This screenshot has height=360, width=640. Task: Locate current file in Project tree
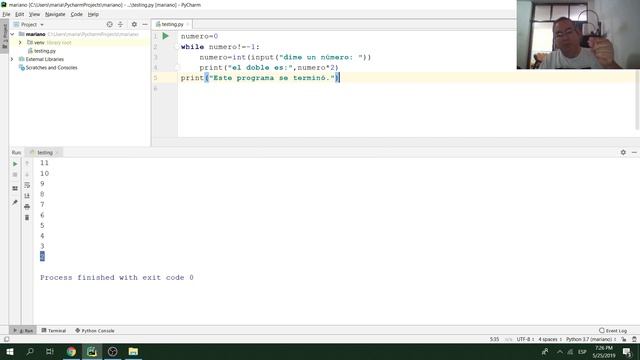109,24
